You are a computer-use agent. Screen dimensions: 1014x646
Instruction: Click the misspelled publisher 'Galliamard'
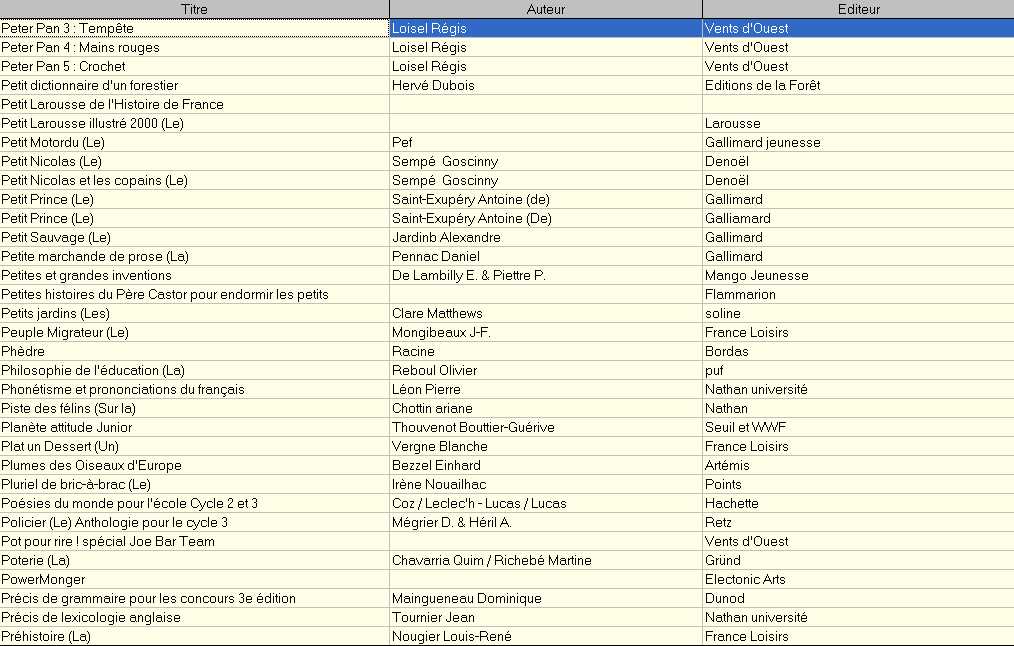(738, 218)
